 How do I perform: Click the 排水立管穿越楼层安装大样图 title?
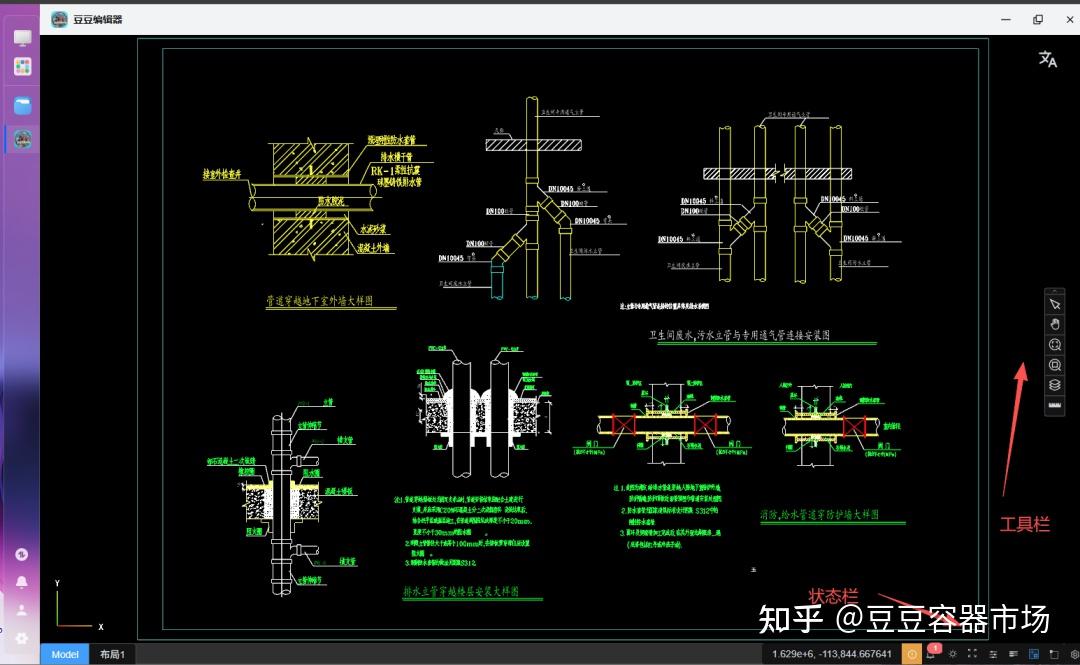(461, 591)
